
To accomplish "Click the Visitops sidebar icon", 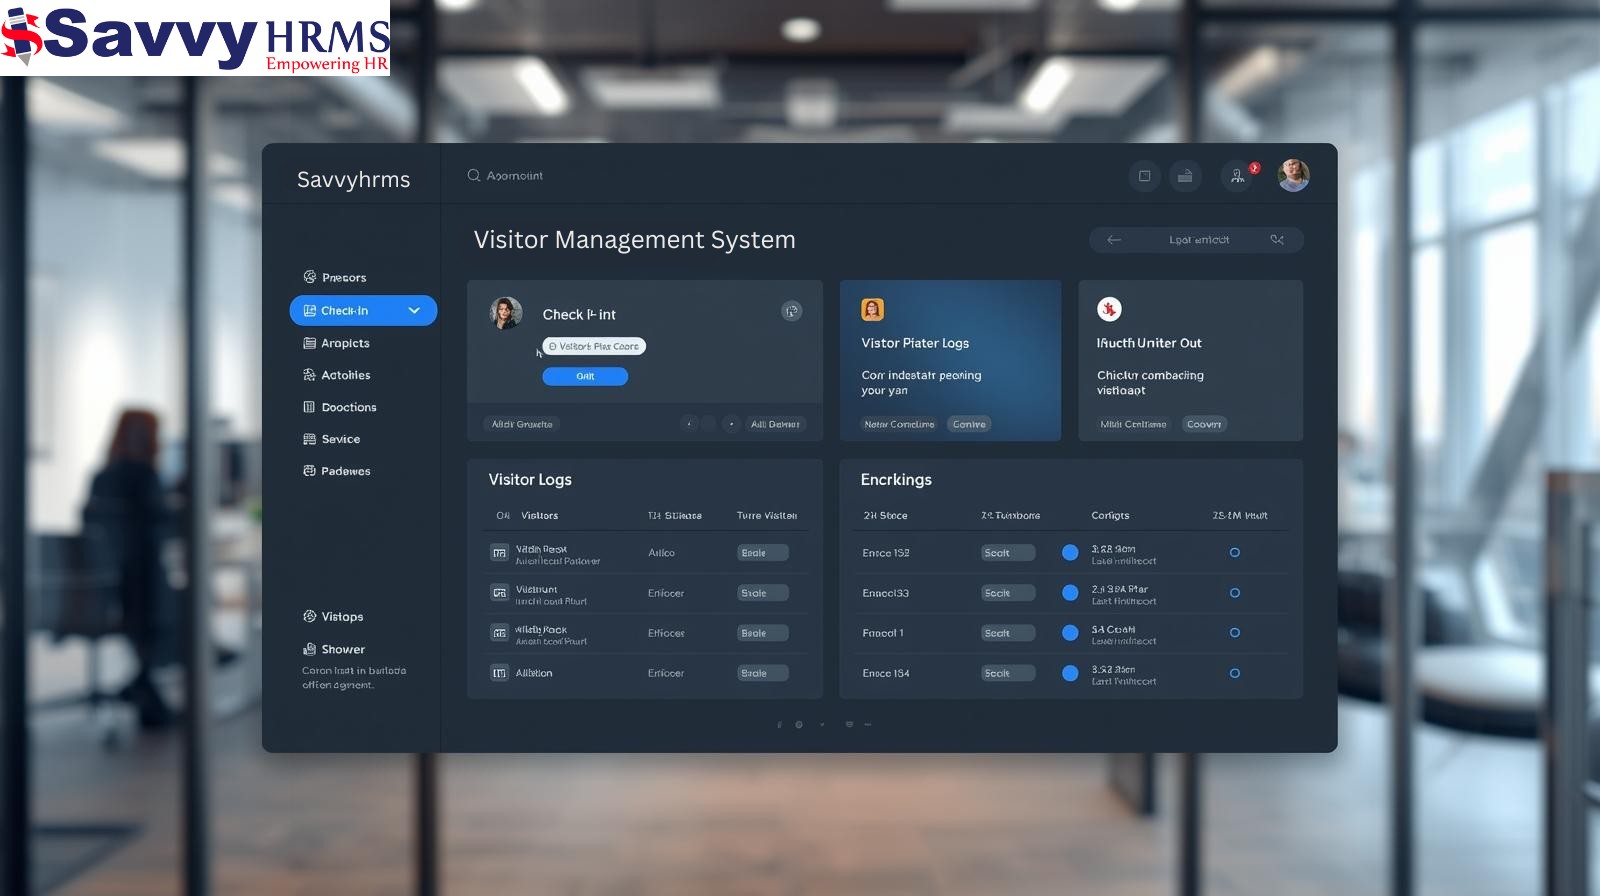I will click(310, 617).
